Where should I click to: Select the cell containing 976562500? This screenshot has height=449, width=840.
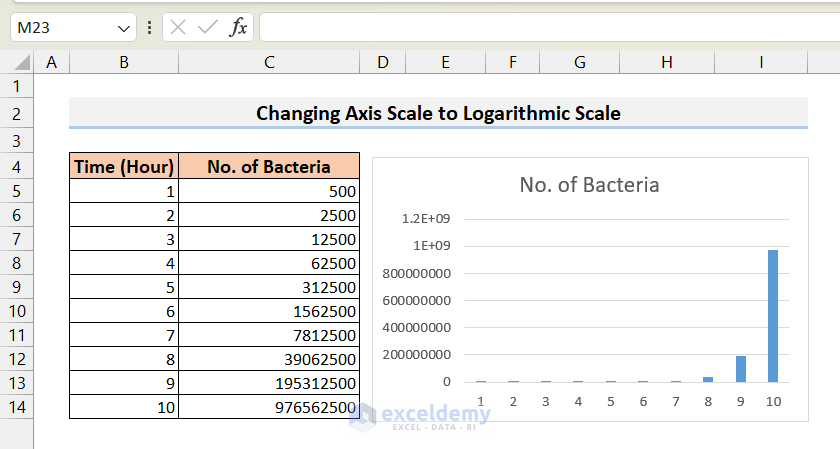click(269, 408)
